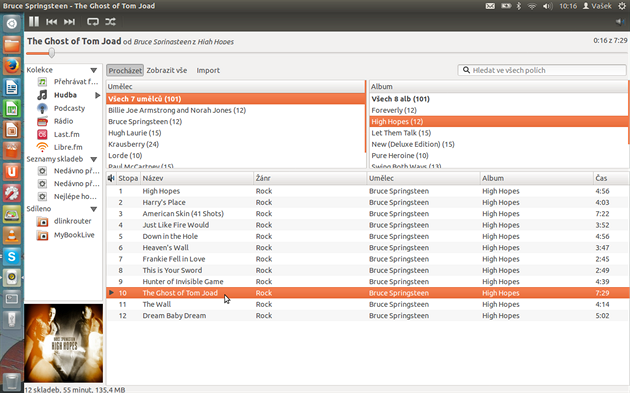Viewport: 630px width, 393px height.
Task: Open Ubuntu Dash home button
Action: 12,23
